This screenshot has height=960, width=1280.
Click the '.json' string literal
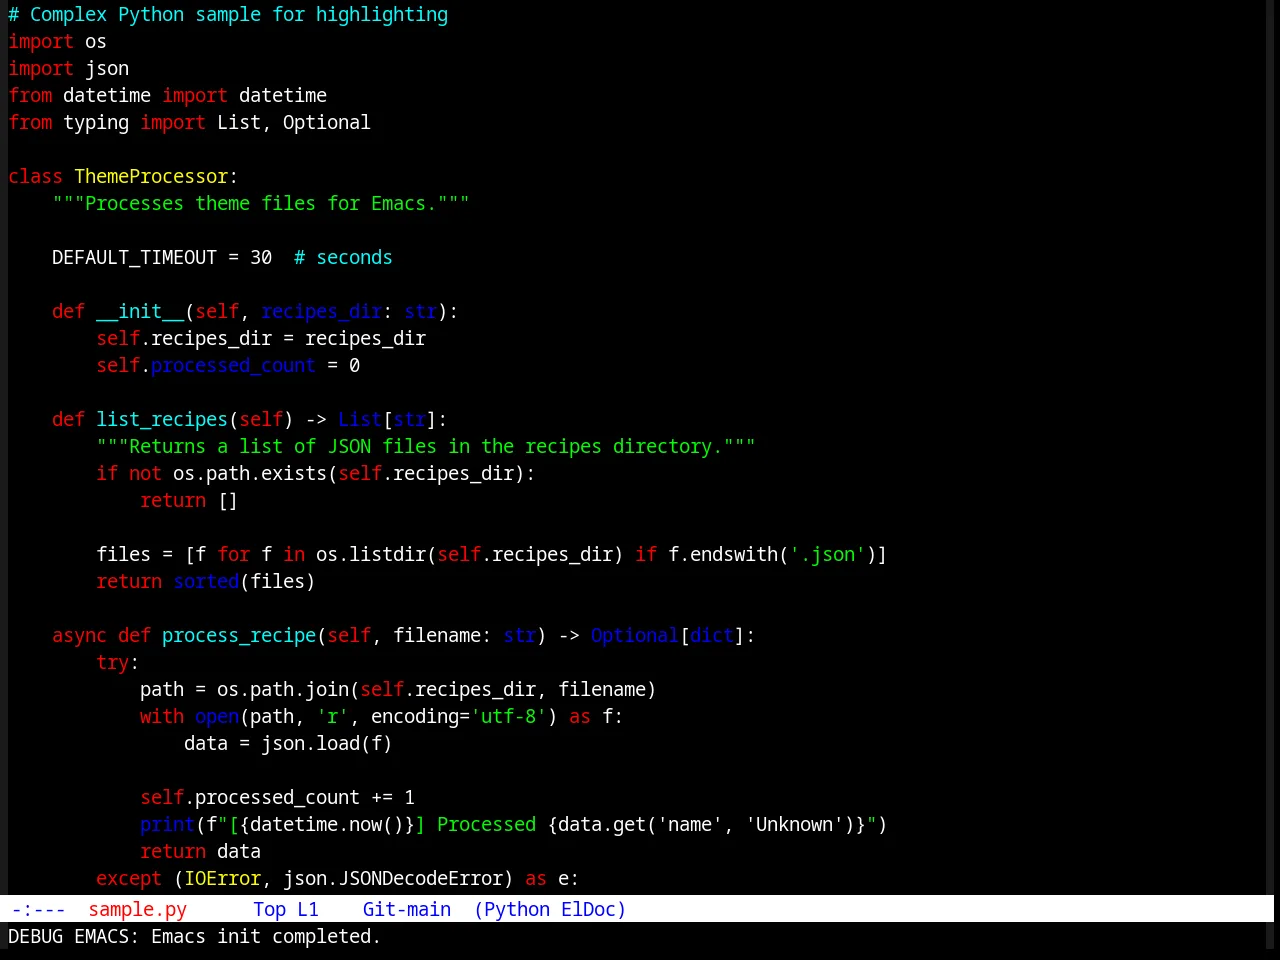(828, 555)
